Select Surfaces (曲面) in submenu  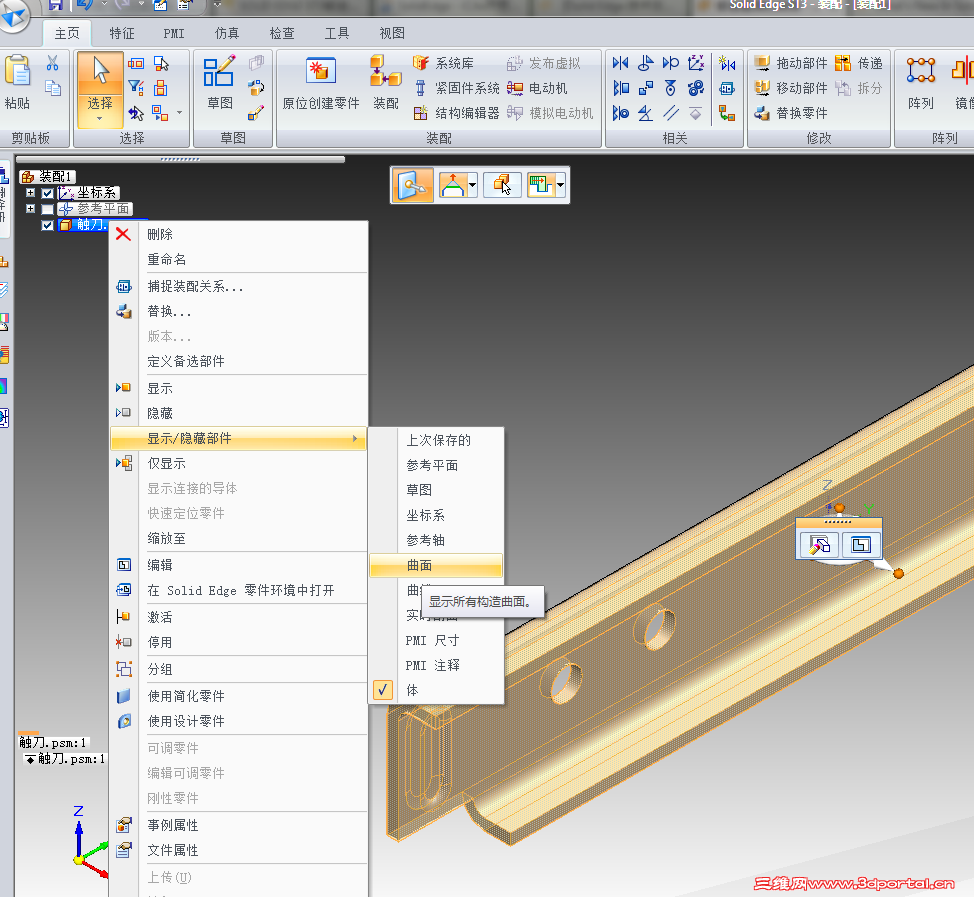(x=435, y=565)
